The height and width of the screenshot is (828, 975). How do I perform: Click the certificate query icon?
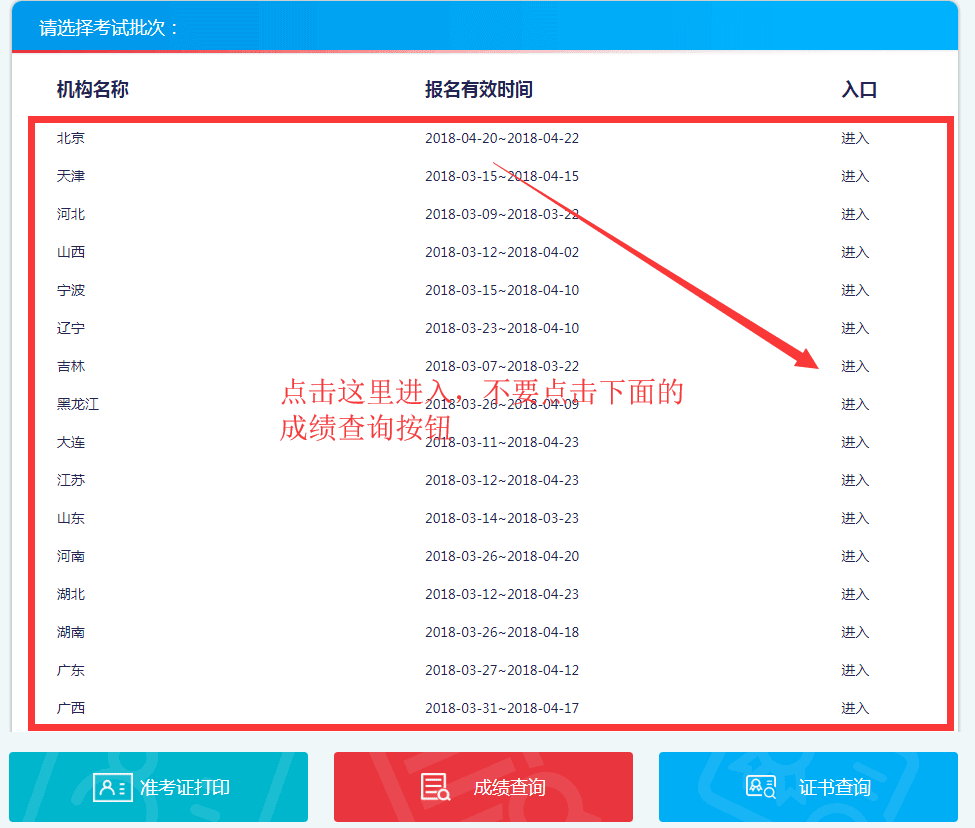click(x=761, y=787)
